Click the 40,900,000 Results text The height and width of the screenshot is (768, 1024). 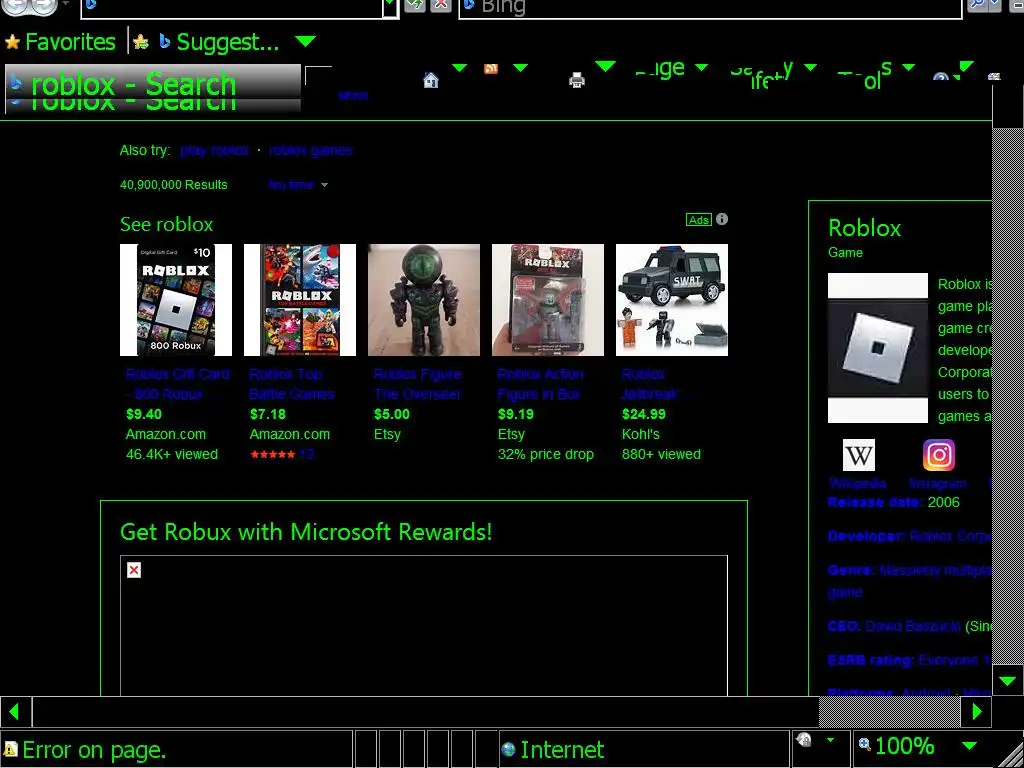[x=174, y=185]
